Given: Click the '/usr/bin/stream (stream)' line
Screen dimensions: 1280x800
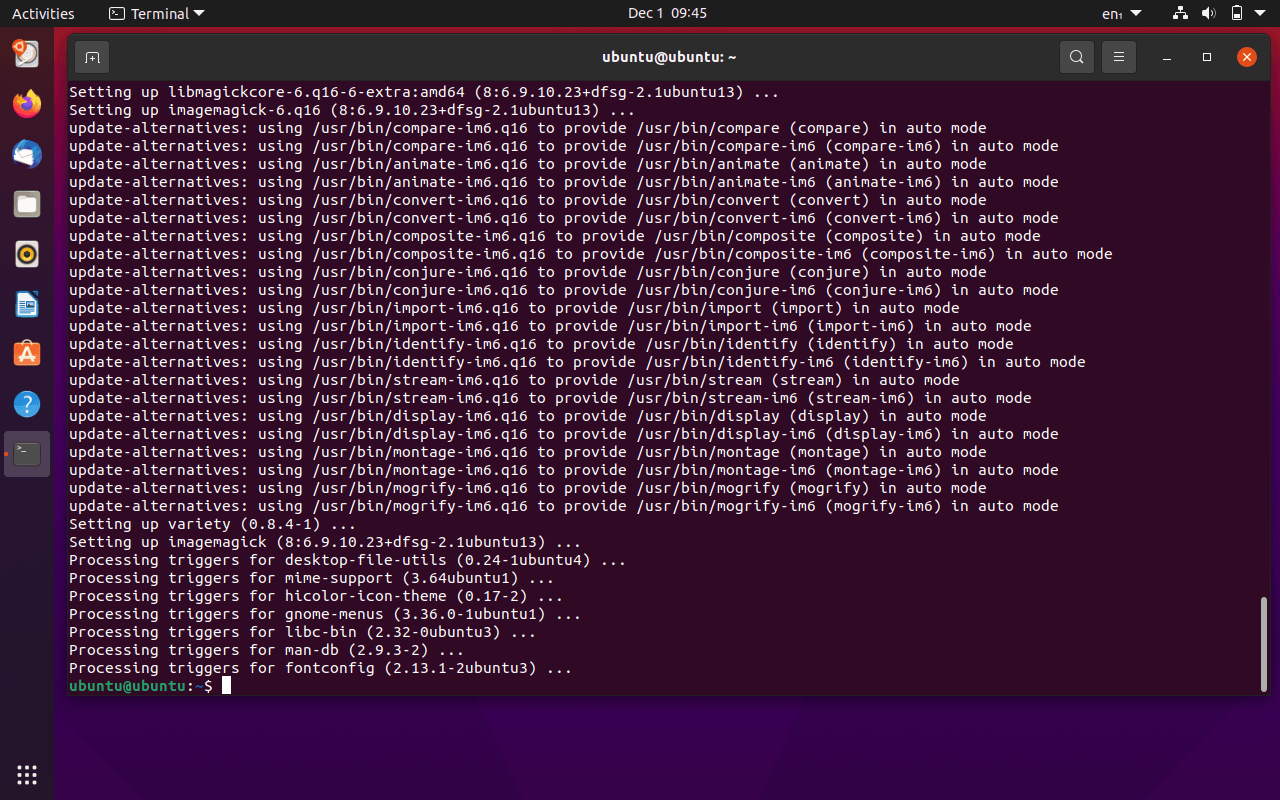Looking at the screenshot, I should (514, 380).
